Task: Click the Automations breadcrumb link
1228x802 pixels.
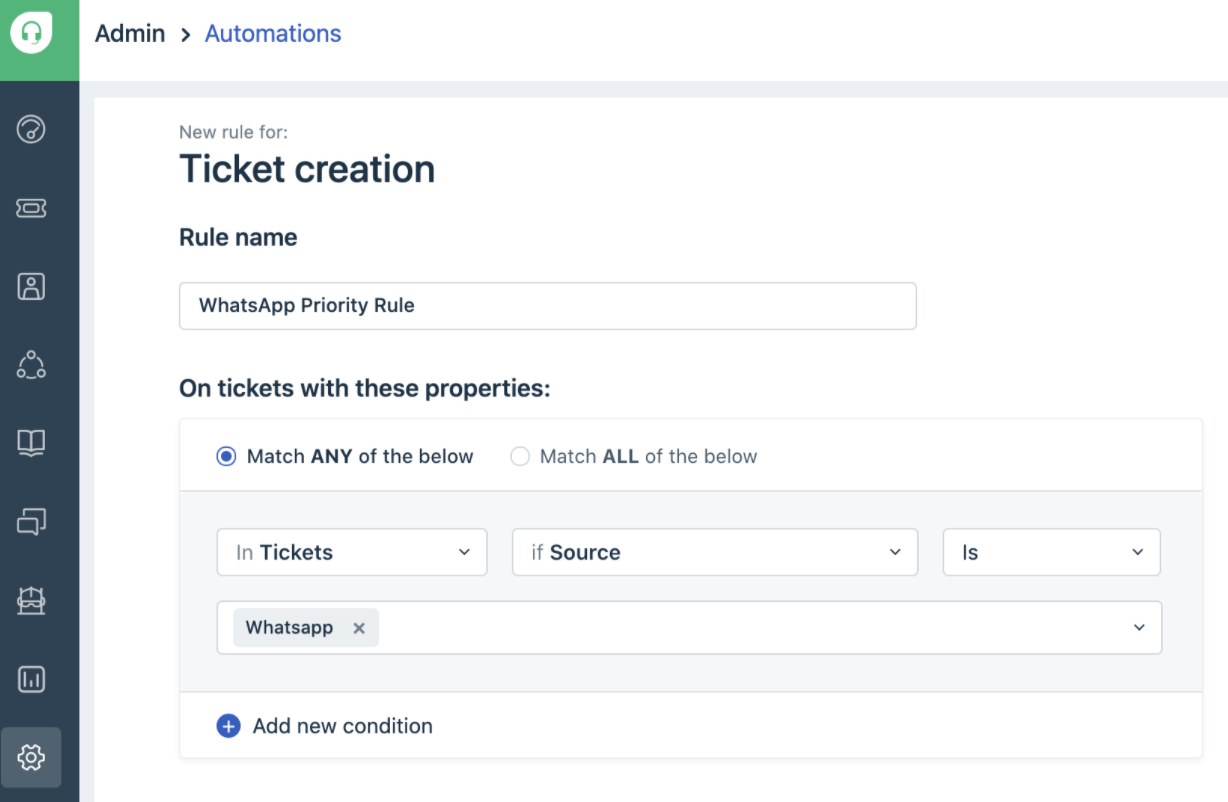Action: pos(273,34)
